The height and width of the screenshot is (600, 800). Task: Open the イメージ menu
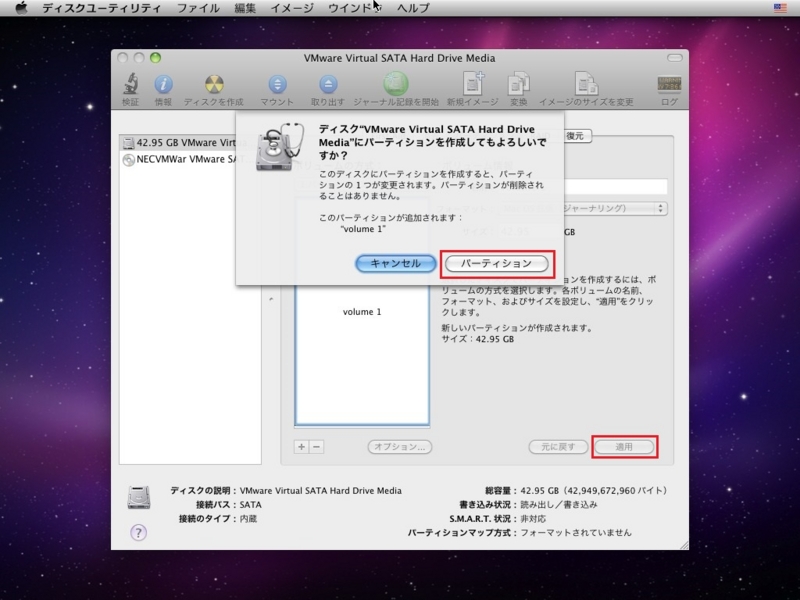(x=292, y=8)
